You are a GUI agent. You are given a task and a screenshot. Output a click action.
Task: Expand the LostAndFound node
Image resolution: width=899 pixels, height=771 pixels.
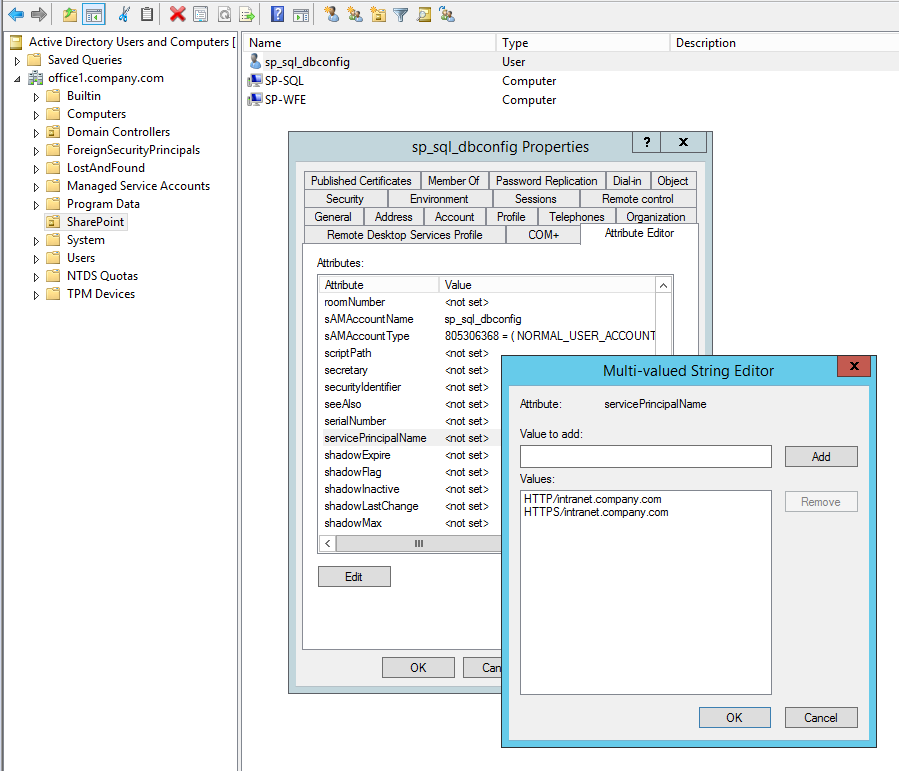click(x=36, y=169)
